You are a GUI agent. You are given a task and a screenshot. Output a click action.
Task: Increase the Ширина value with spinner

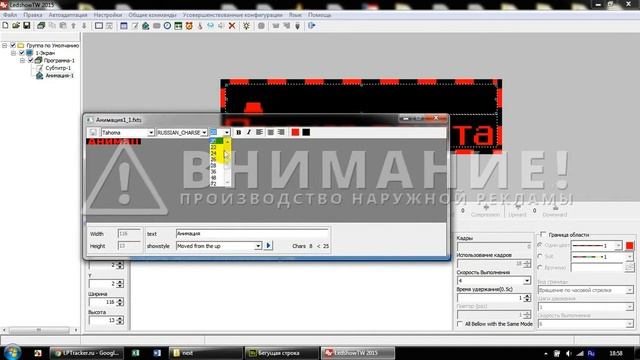pyautogui.click(x=120, y=300)
